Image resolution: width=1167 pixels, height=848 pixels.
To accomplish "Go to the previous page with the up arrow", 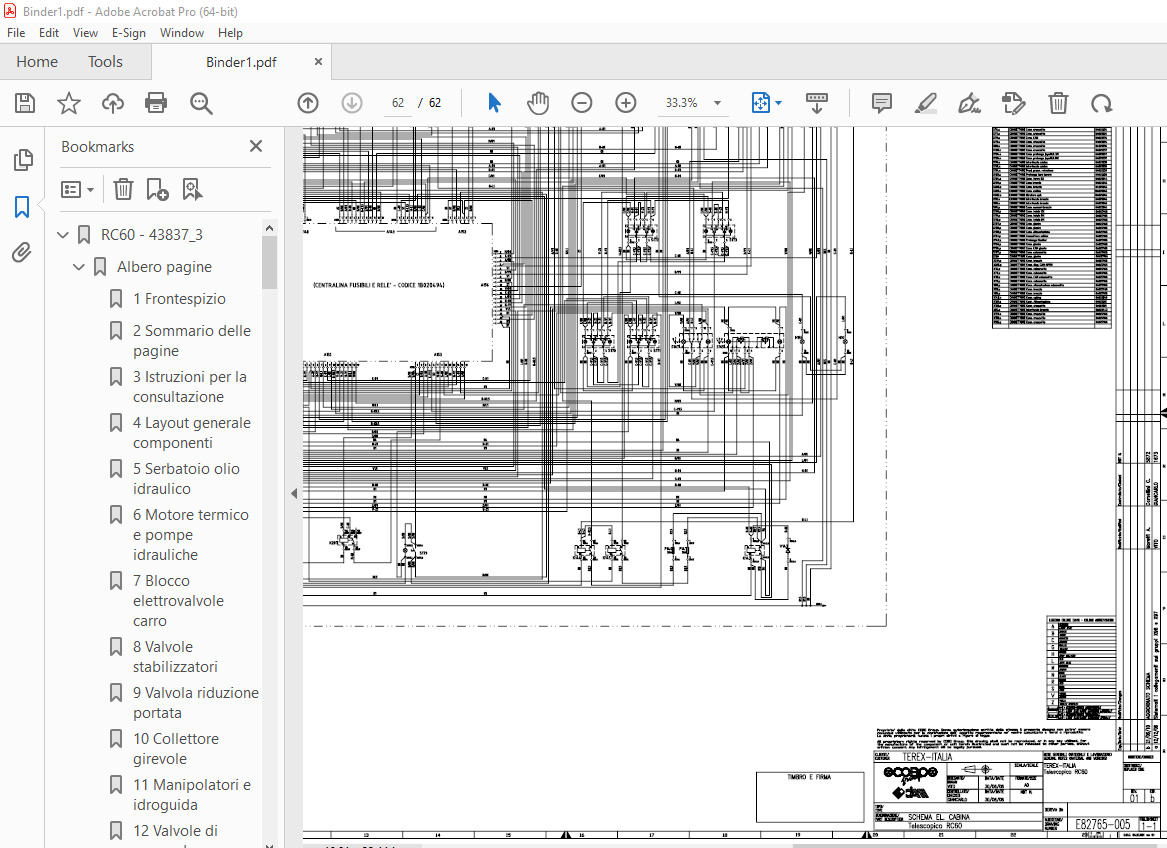I will (307, 103).
